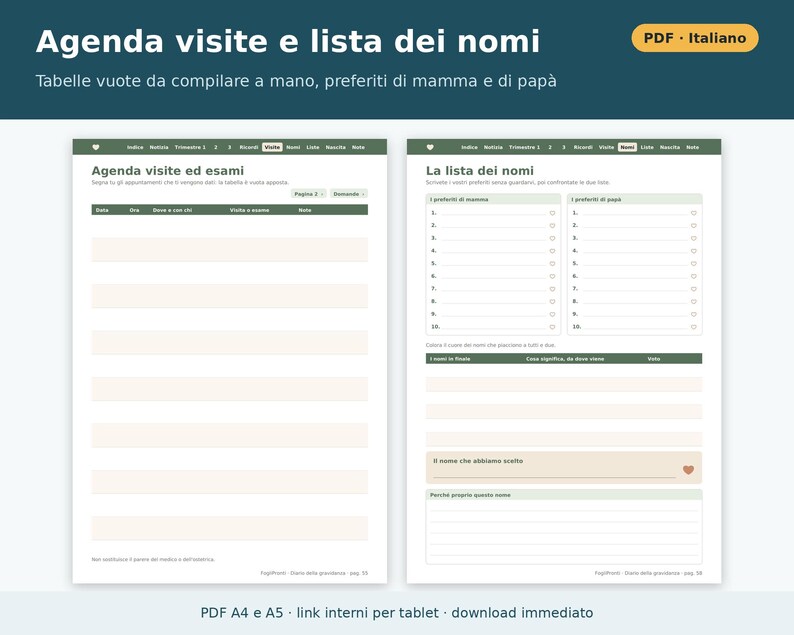Screen dimensions: 794x635
Task: Color heart for papà's name number 9
Action: pos(694,314)
